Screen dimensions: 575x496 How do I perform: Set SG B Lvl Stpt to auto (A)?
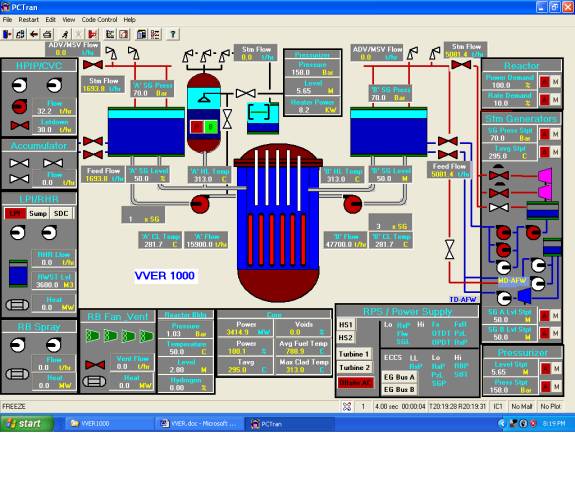point(545,333)
